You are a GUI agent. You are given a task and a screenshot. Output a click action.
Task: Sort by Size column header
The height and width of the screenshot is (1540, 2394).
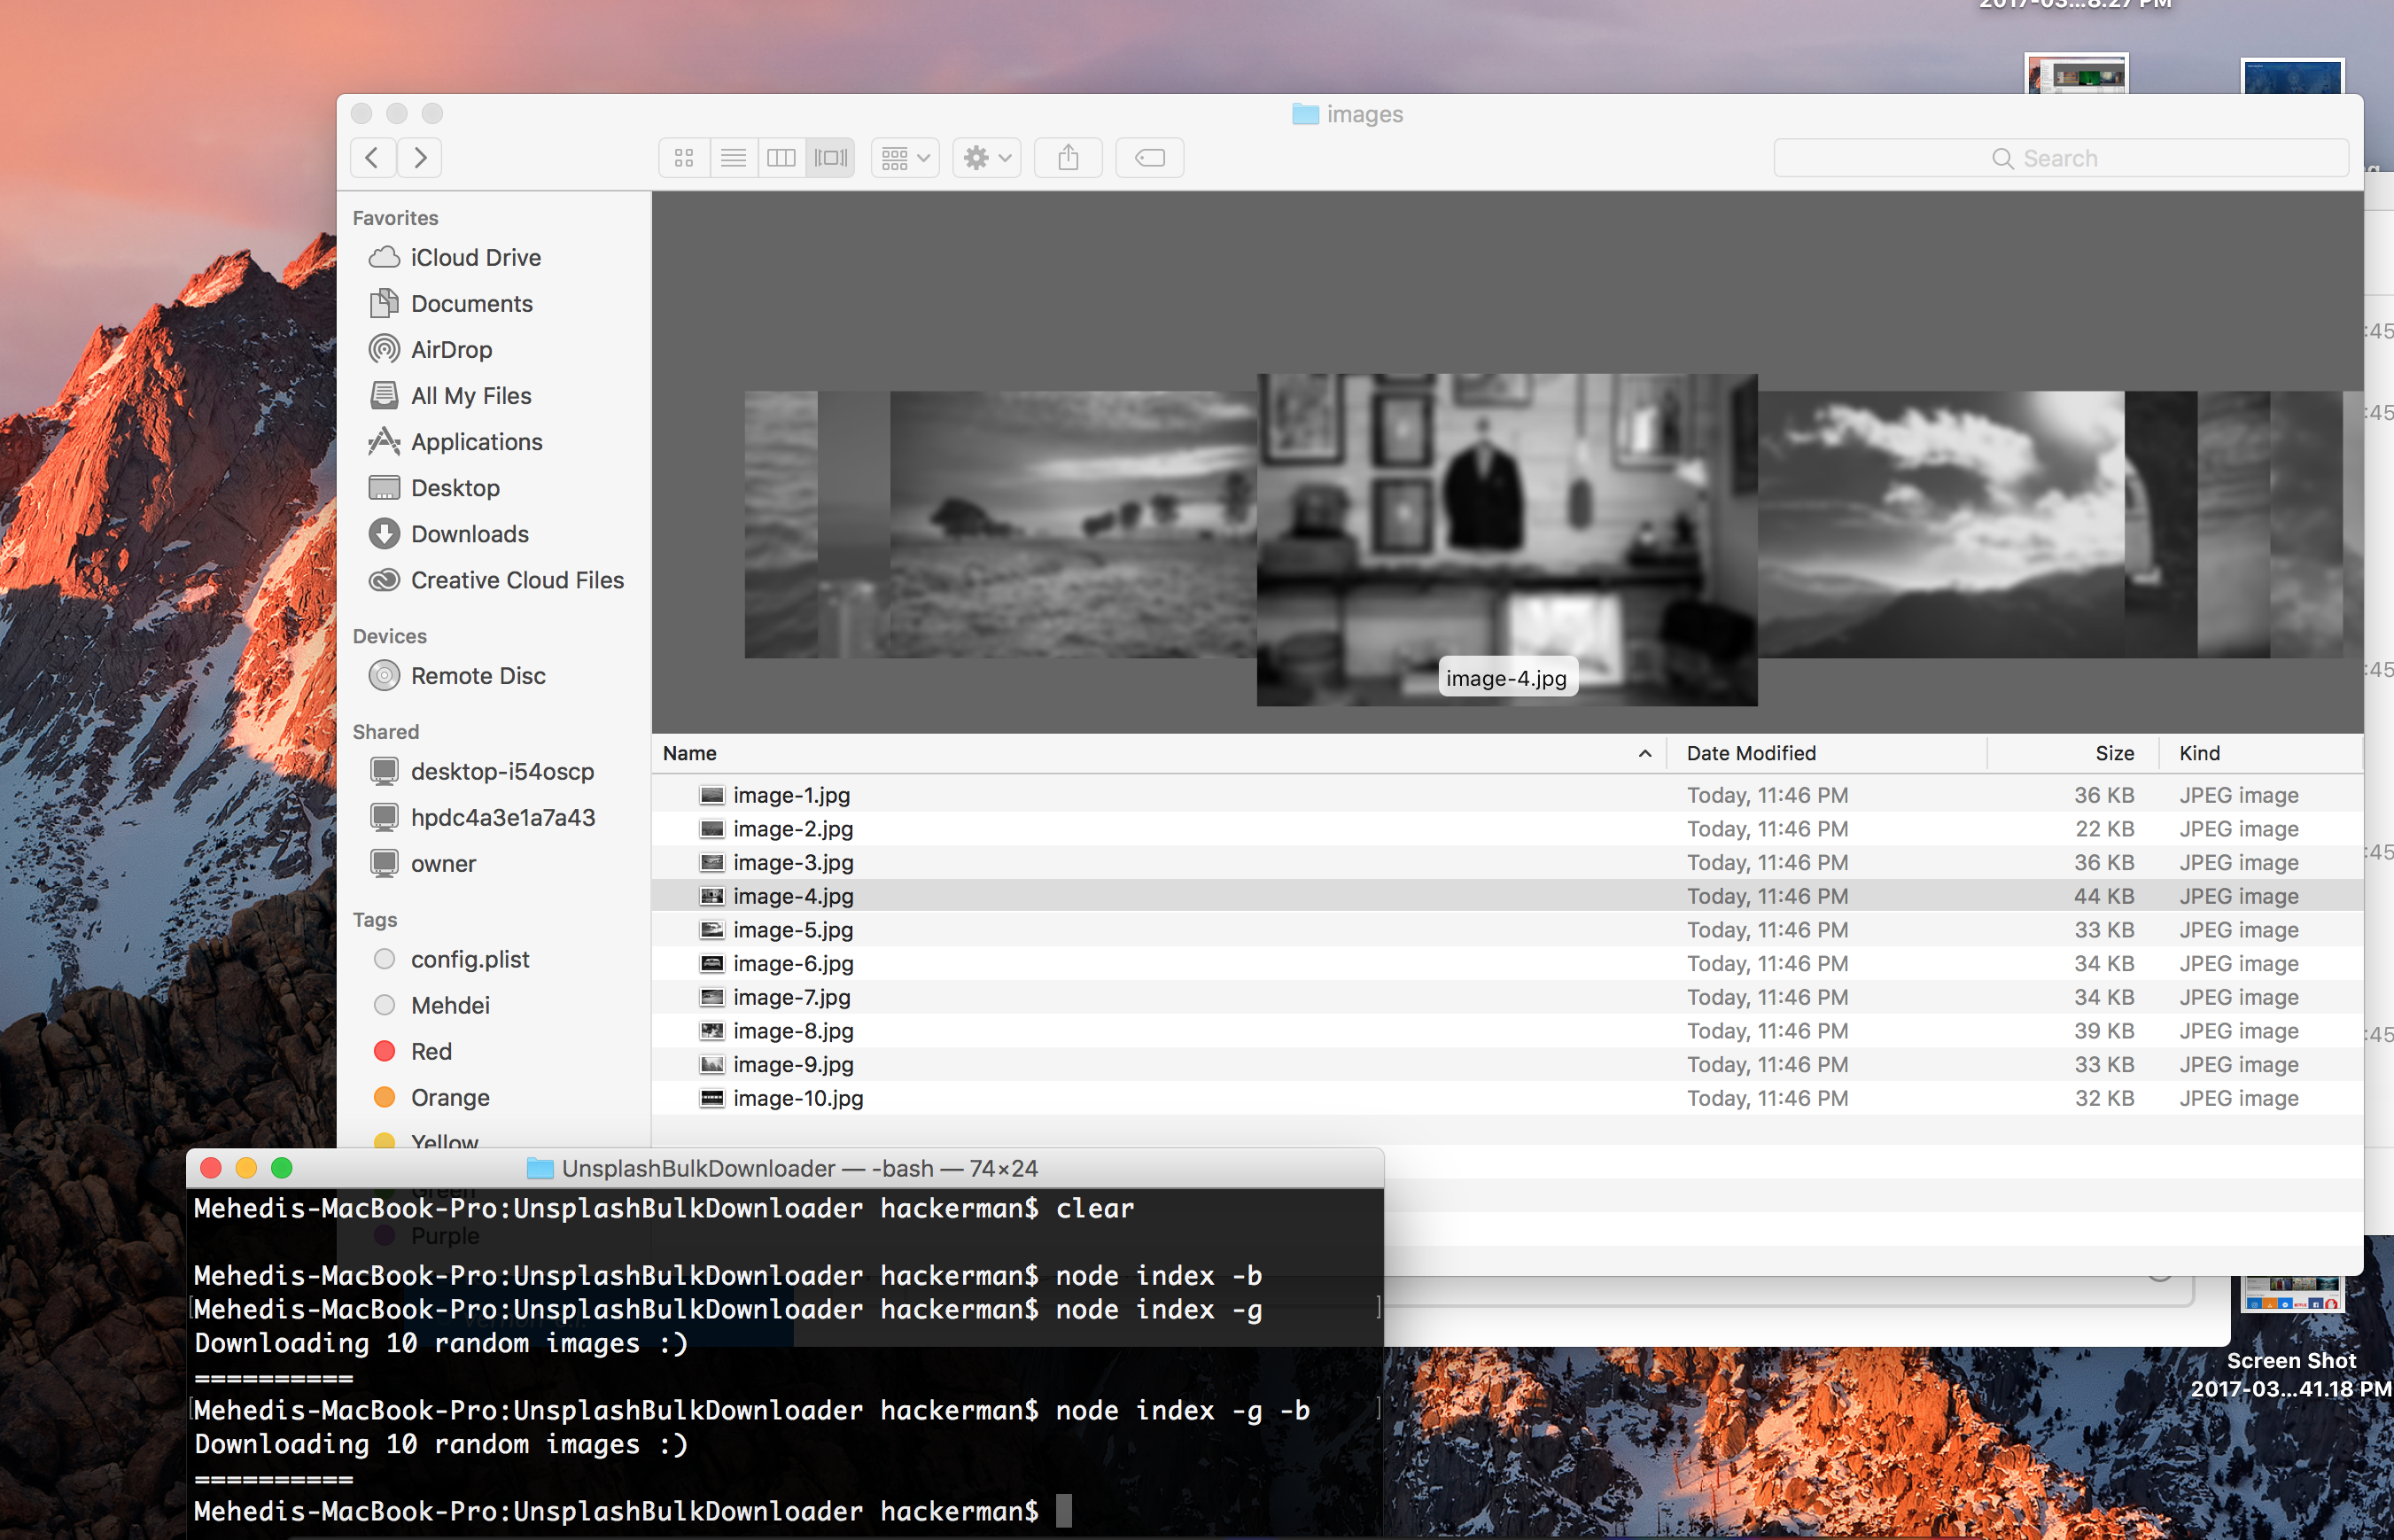2113,754
